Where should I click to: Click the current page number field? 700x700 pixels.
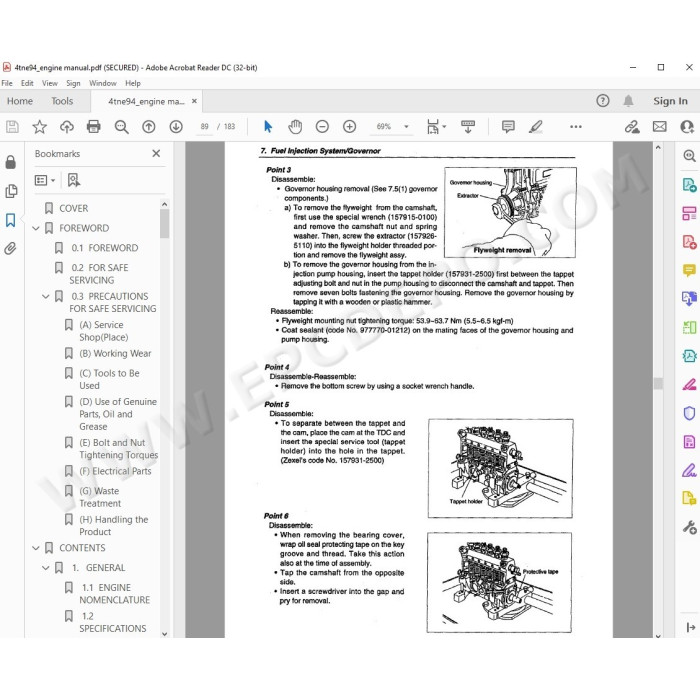(x=204, y=127)
